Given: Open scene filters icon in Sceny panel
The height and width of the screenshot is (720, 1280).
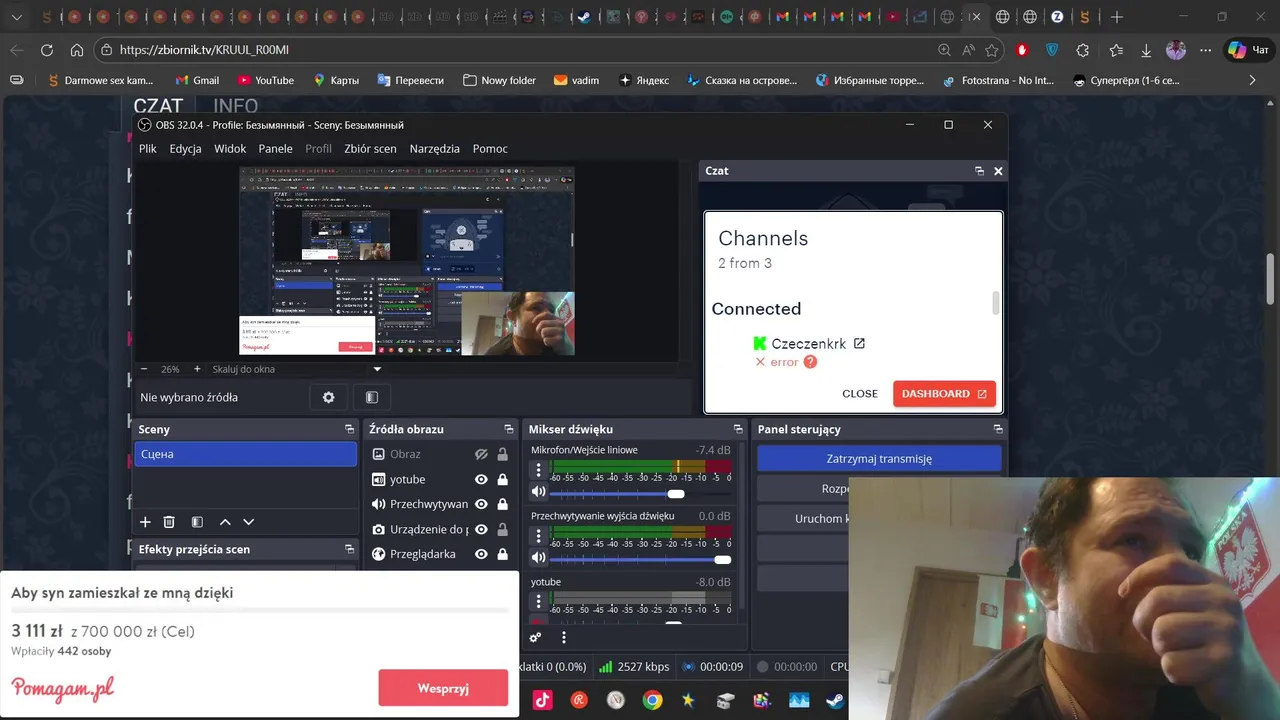Looking at the screenshot, I should [197, 522].
